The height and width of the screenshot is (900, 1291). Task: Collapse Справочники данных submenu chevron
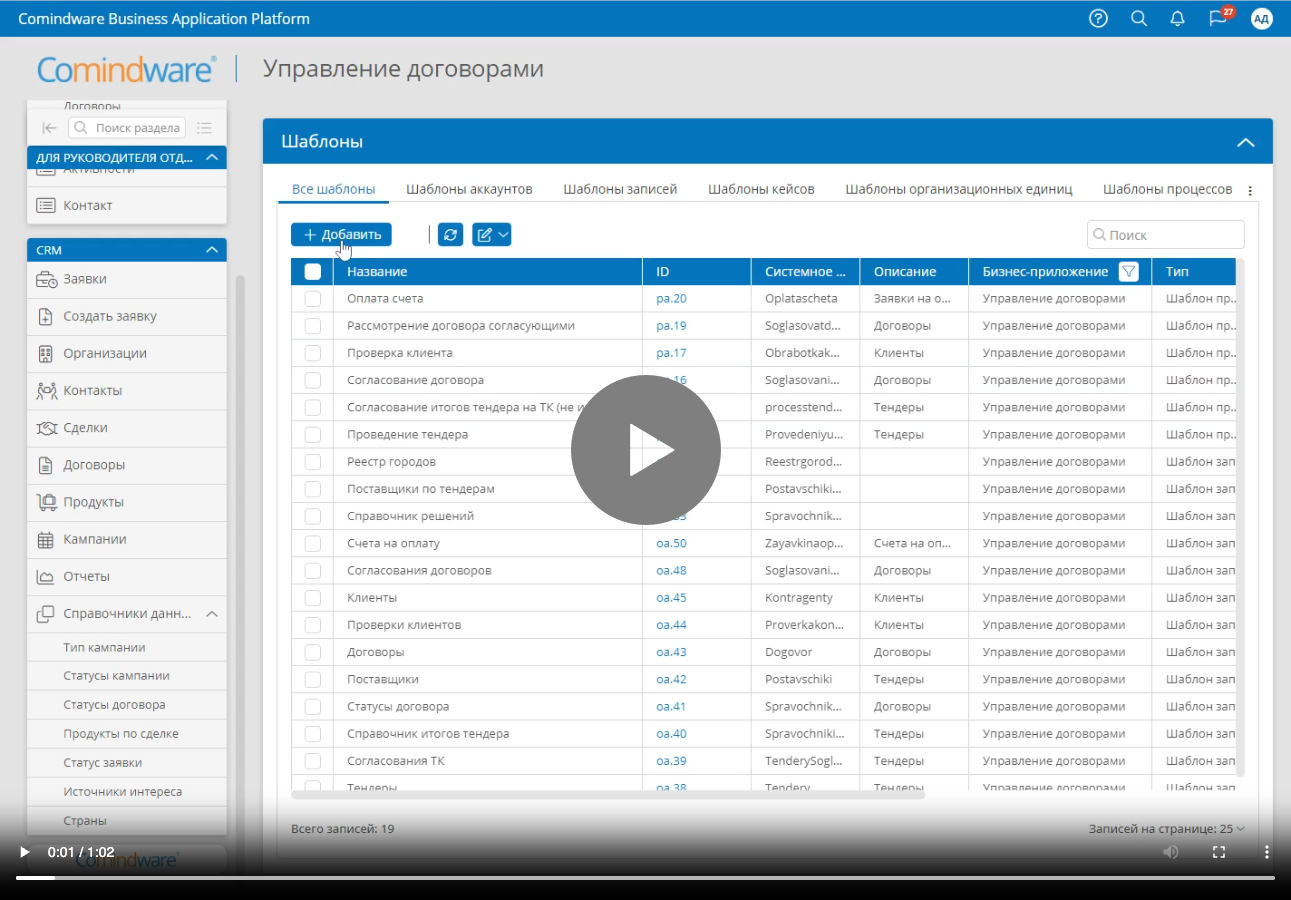coord(212,614)
